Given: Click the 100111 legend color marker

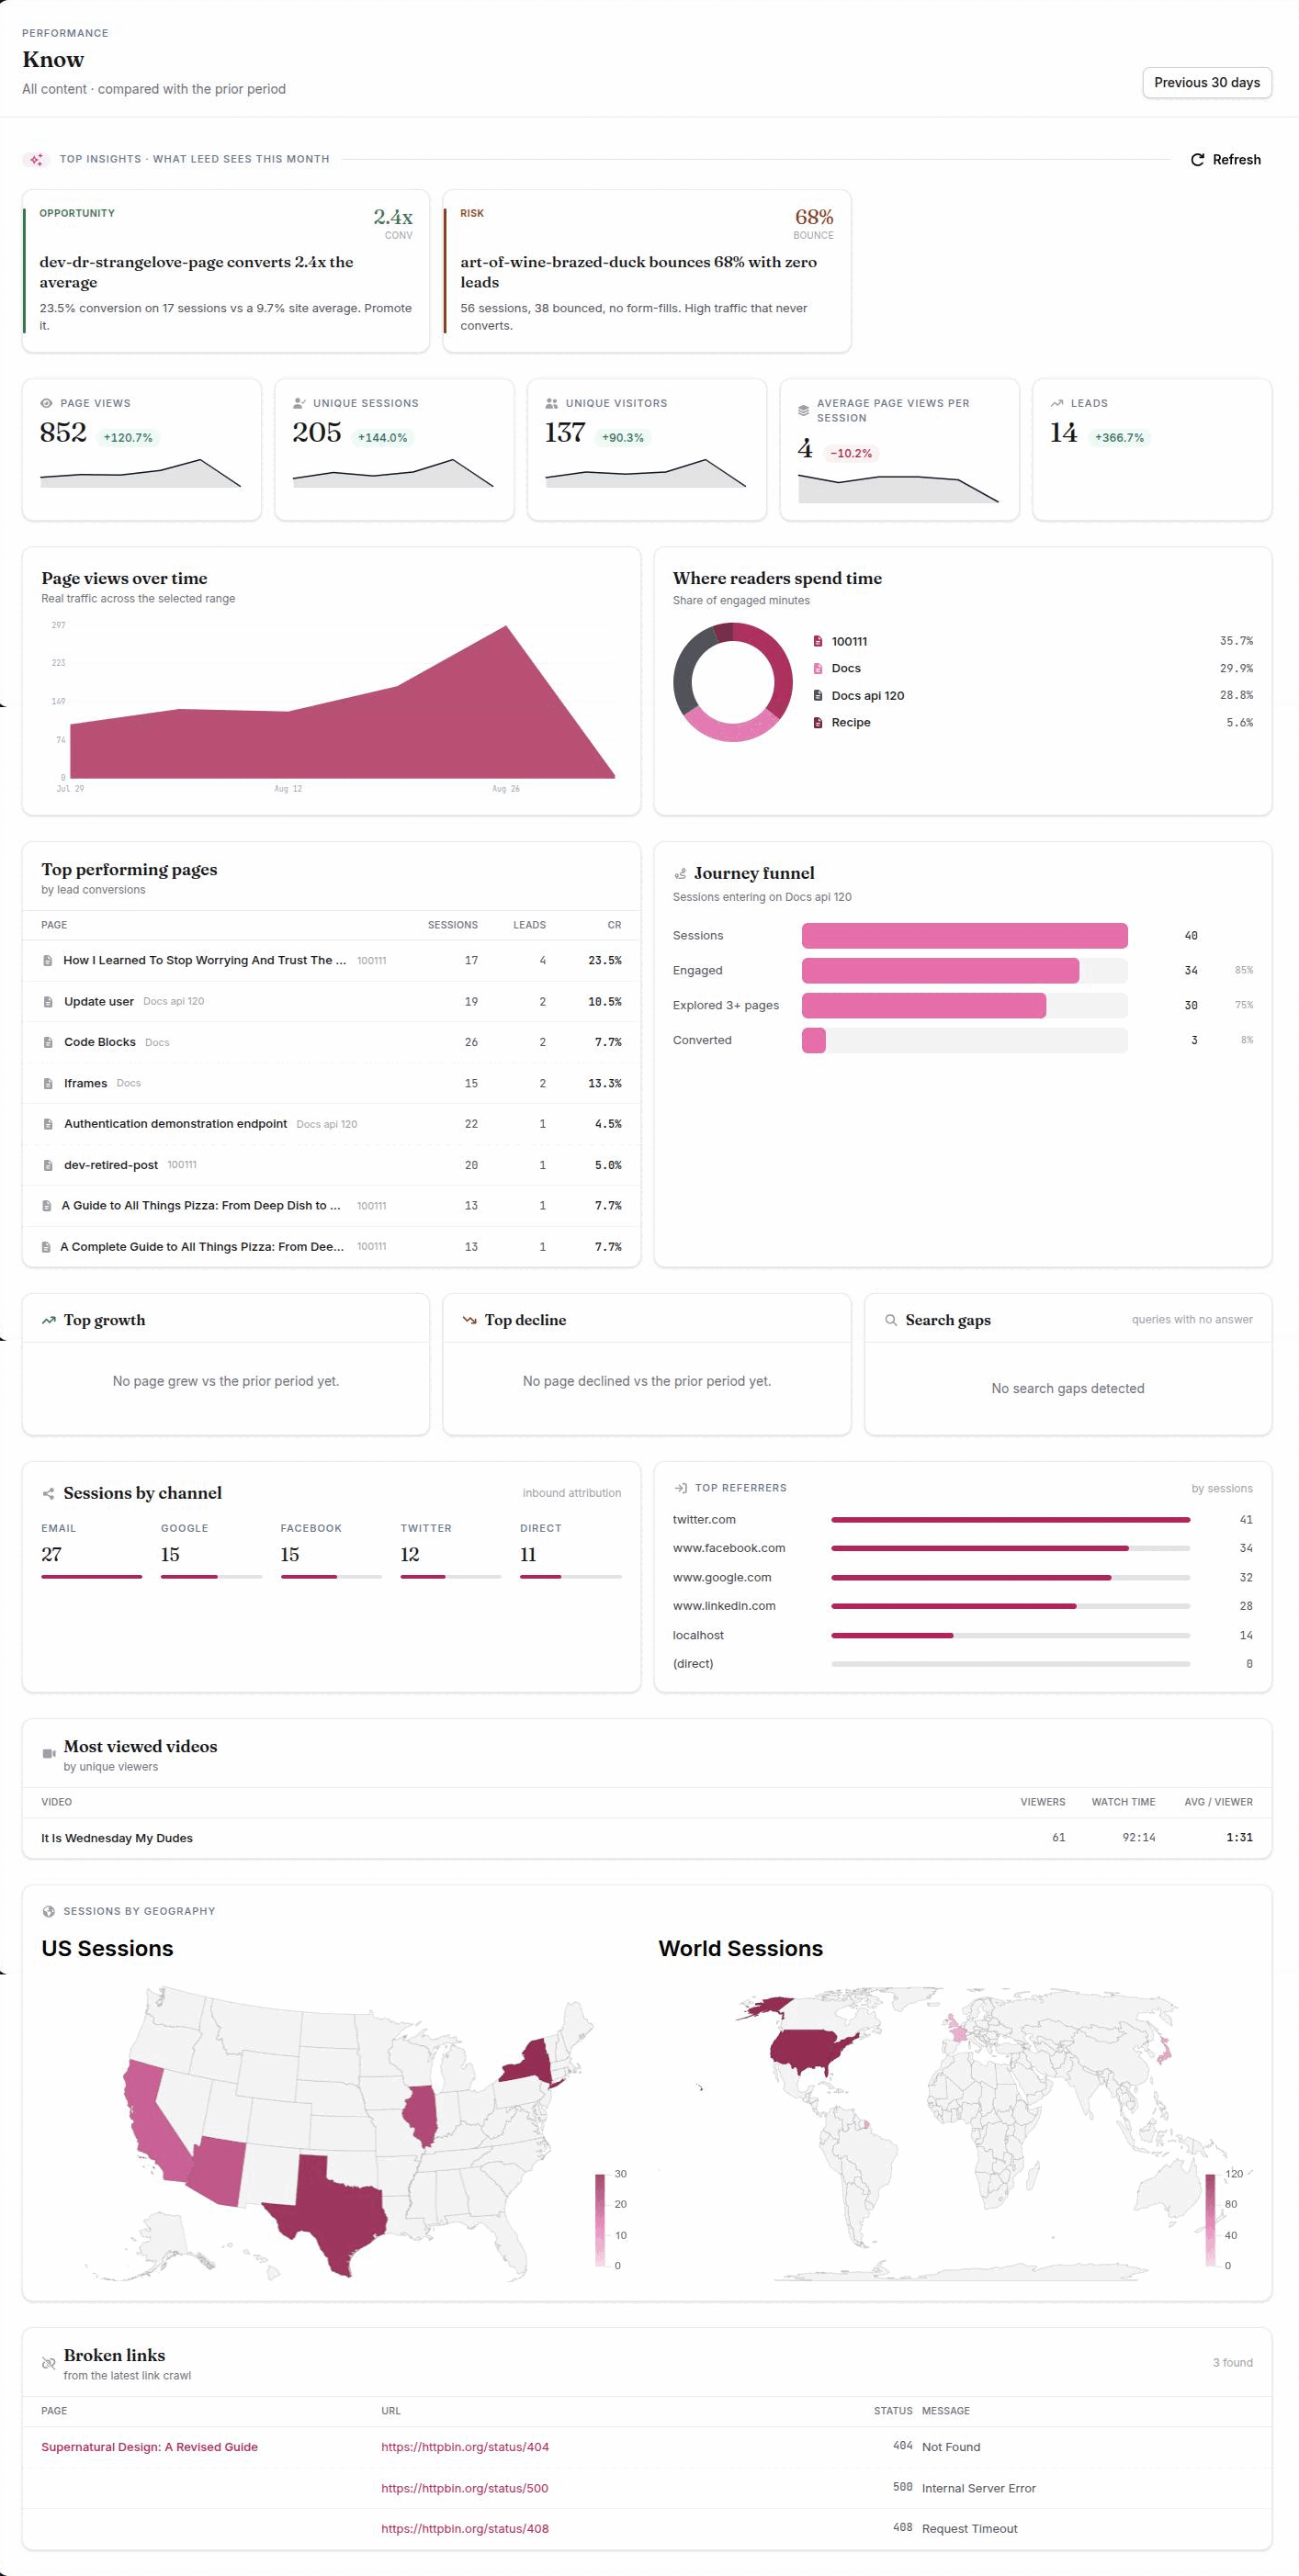Looking at the screenshot, I should click(x=818, y=641).
